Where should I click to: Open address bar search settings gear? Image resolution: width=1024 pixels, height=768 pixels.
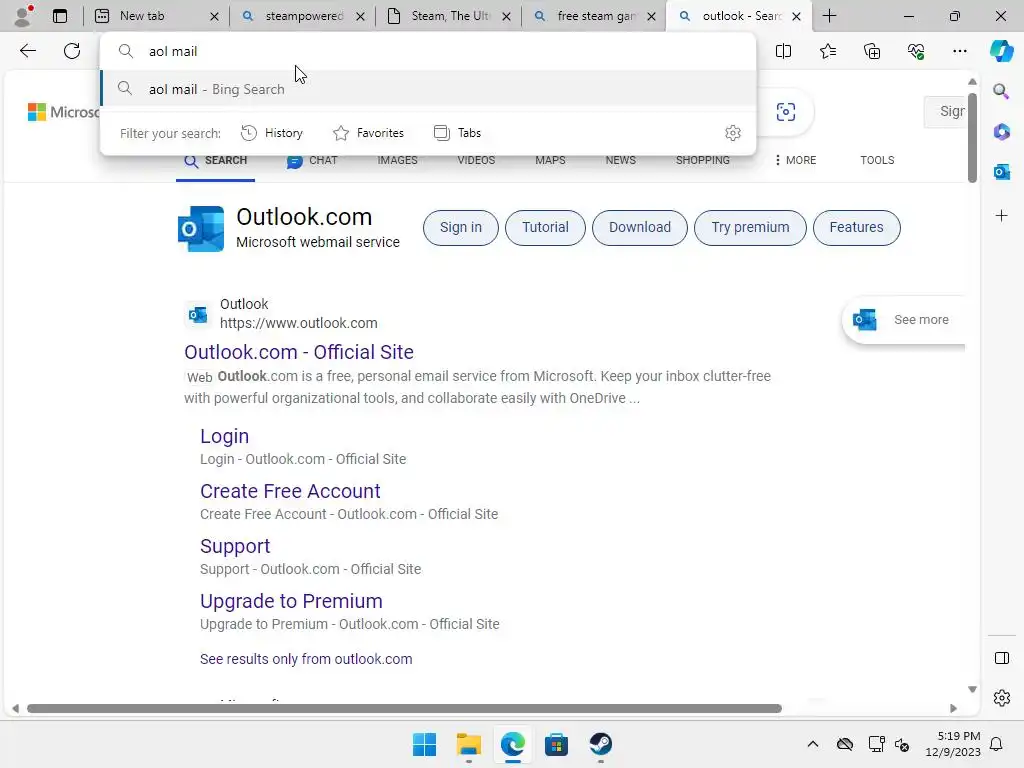pyautogui.click(x=733, y=133)
